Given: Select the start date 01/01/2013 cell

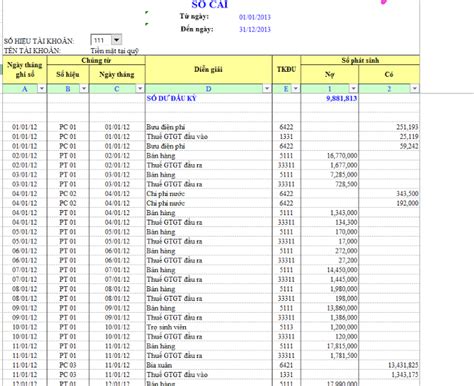Looking at the screenshot, I should pyautogui.click(x=255, y=17).
